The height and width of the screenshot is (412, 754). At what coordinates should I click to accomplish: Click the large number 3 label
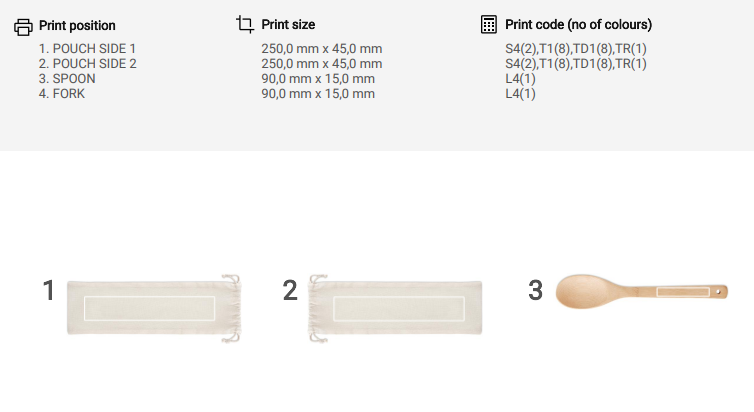535,291
